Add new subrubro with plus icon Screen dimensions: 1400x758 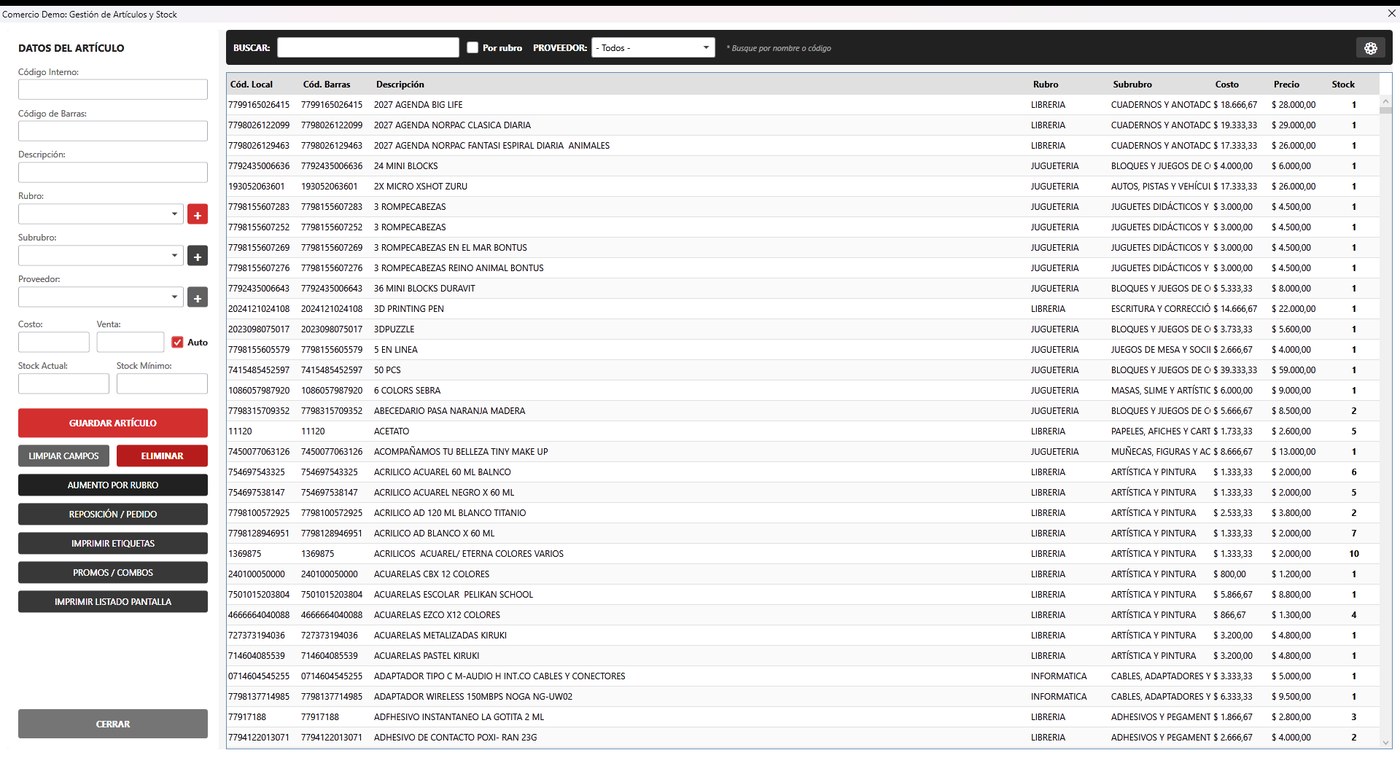tap(197, 256)
